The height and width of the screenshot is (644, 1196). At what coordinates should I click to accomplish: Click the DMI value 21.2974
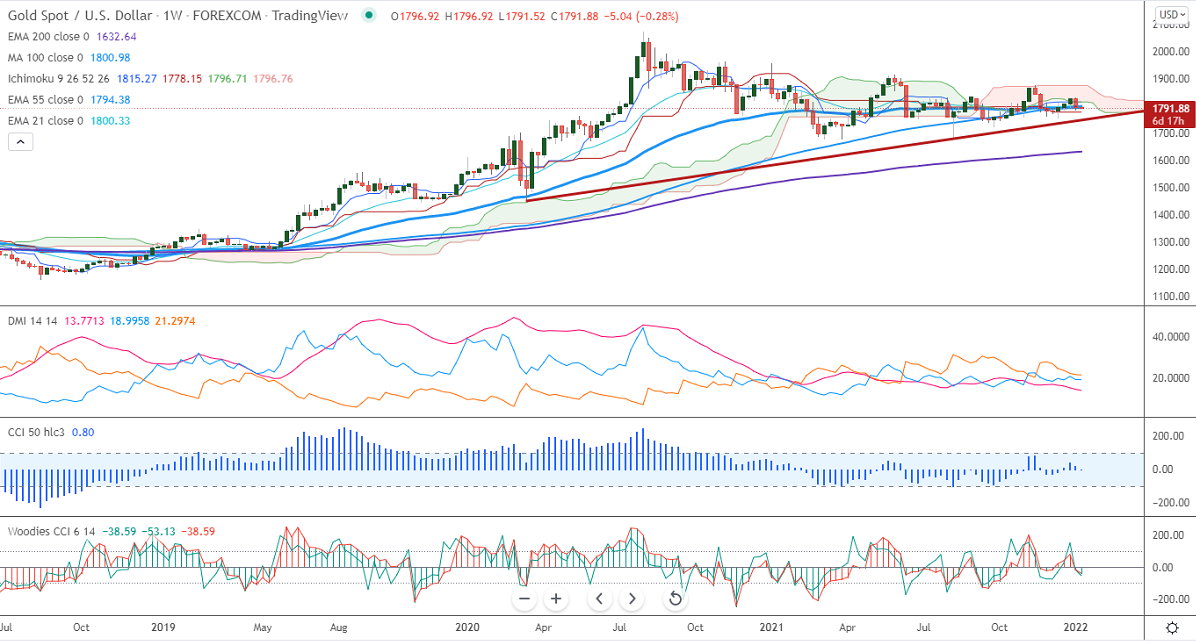175,321
